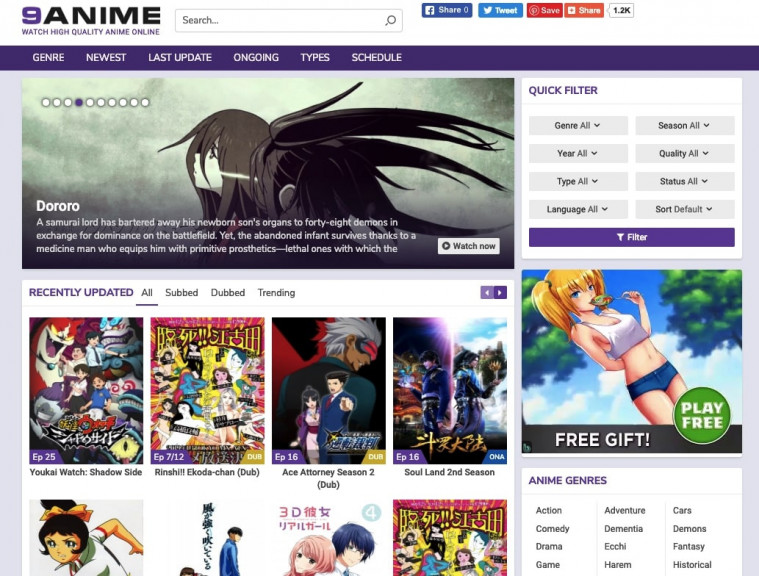Switch to the Dubbed tab

(x=228, y=293)
